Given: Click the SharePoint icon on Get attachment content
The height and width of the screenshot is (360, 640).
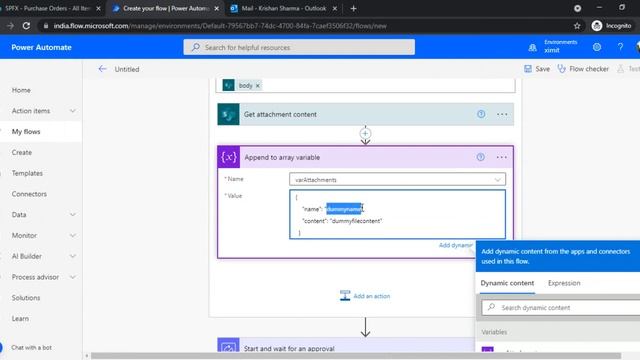Looking at the screenshot, I should [228, 114].
